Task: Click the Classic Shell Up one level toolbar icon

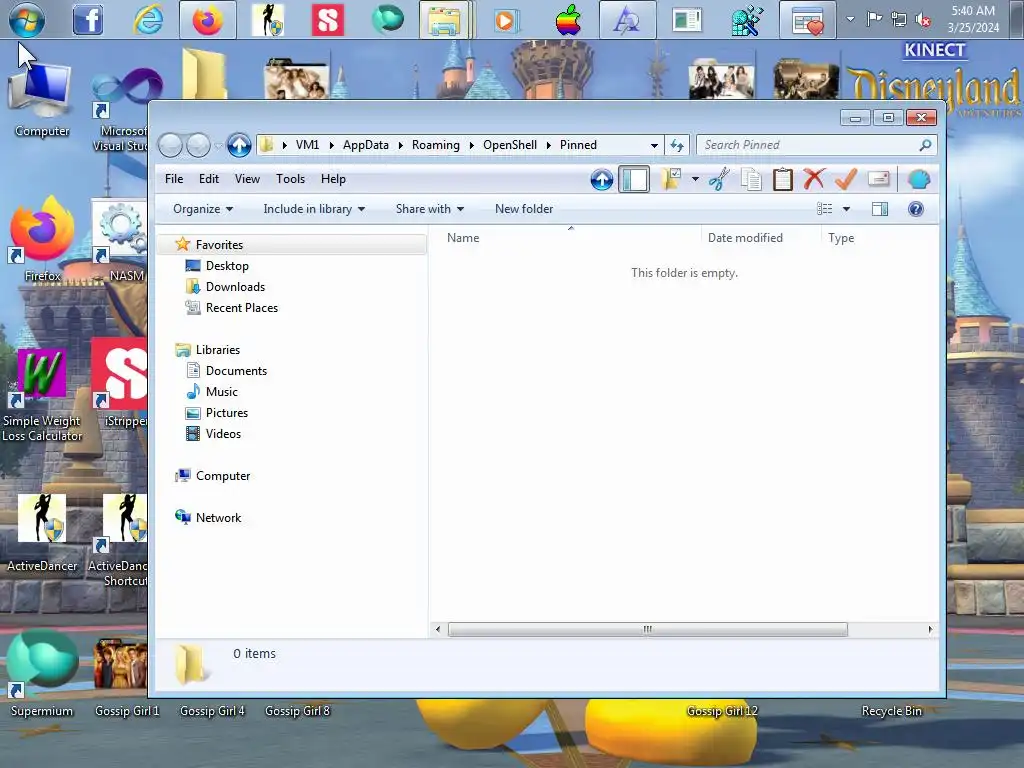Action: click(x=601, y=179)
